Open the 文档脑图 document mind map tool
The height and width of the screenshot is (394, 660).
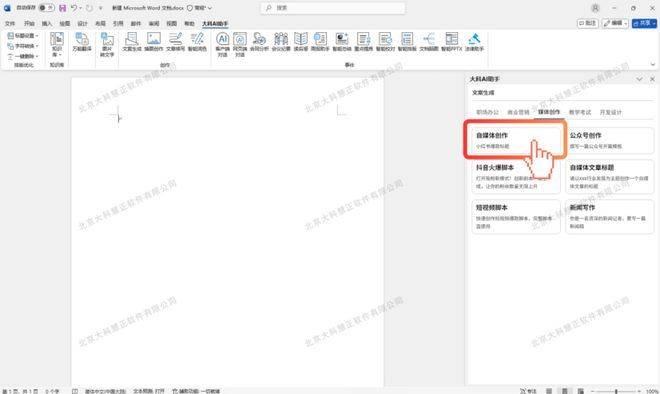(x=429, y=42)
